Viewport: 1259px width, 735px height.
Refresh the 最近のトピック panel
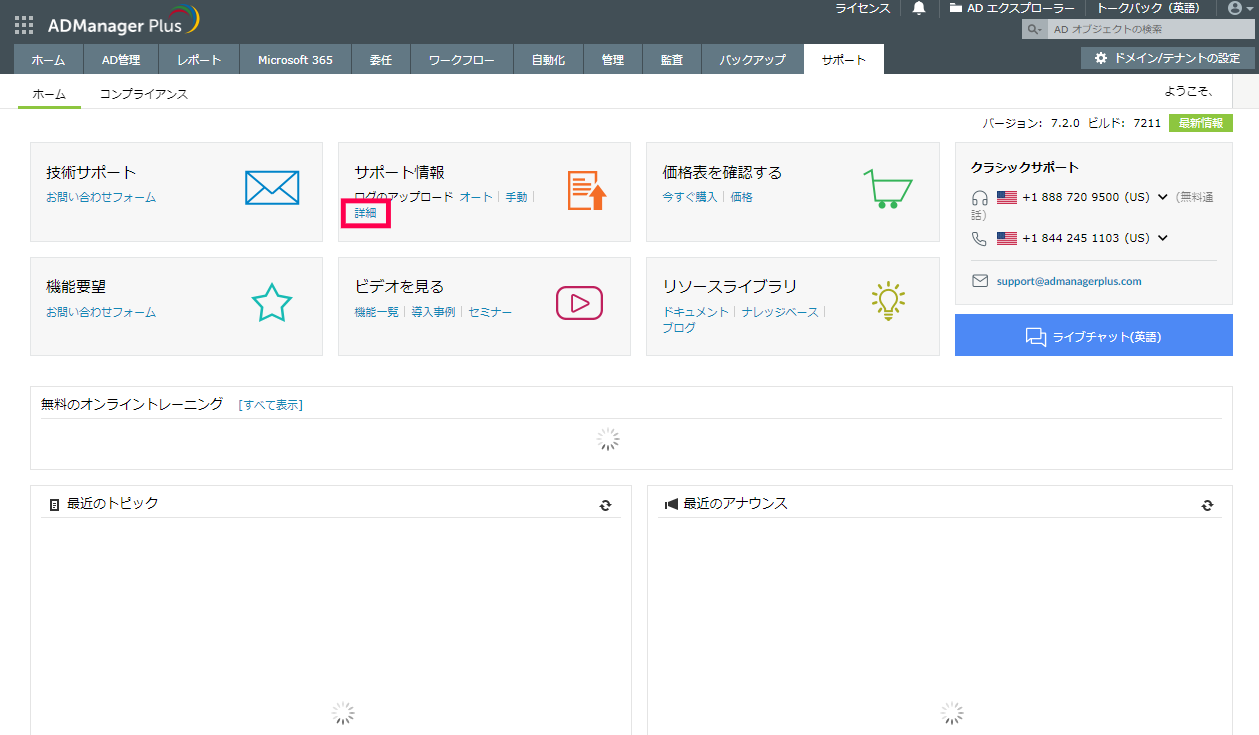coord(605,505)
